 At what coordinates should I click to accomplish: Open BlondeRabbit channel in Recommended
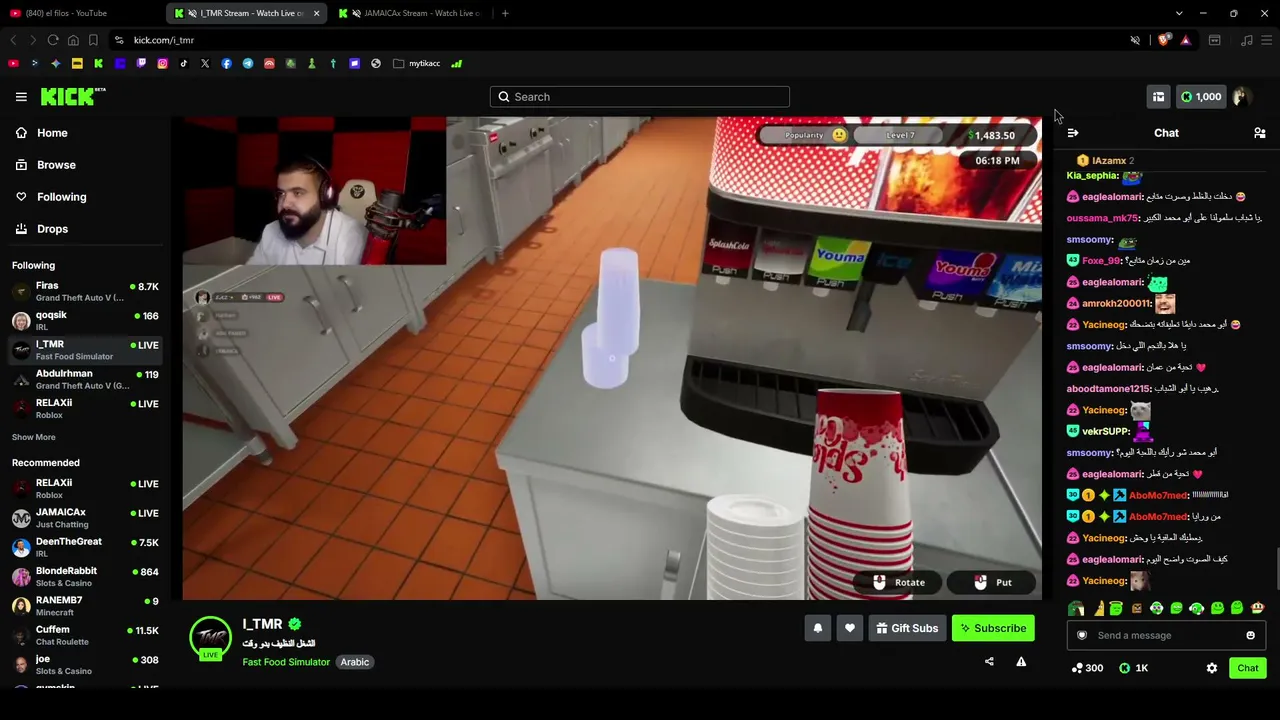[x=85, y=576]
